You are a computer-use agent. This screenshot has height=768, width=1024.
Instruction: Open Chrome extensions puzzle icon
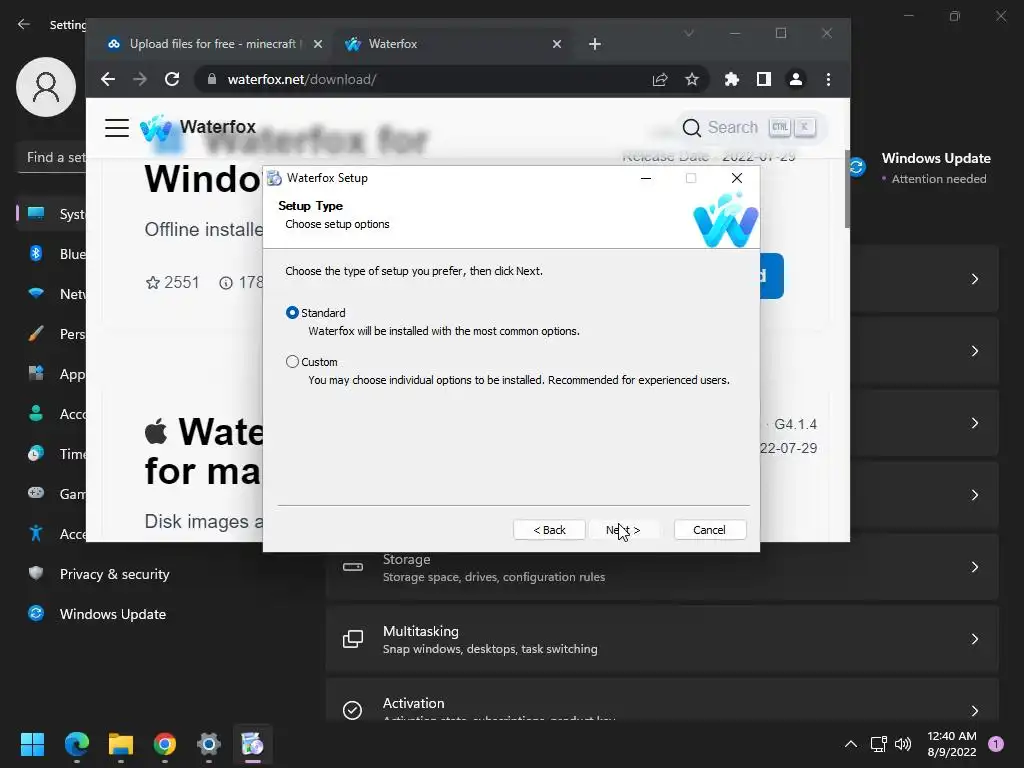point(731,79)
